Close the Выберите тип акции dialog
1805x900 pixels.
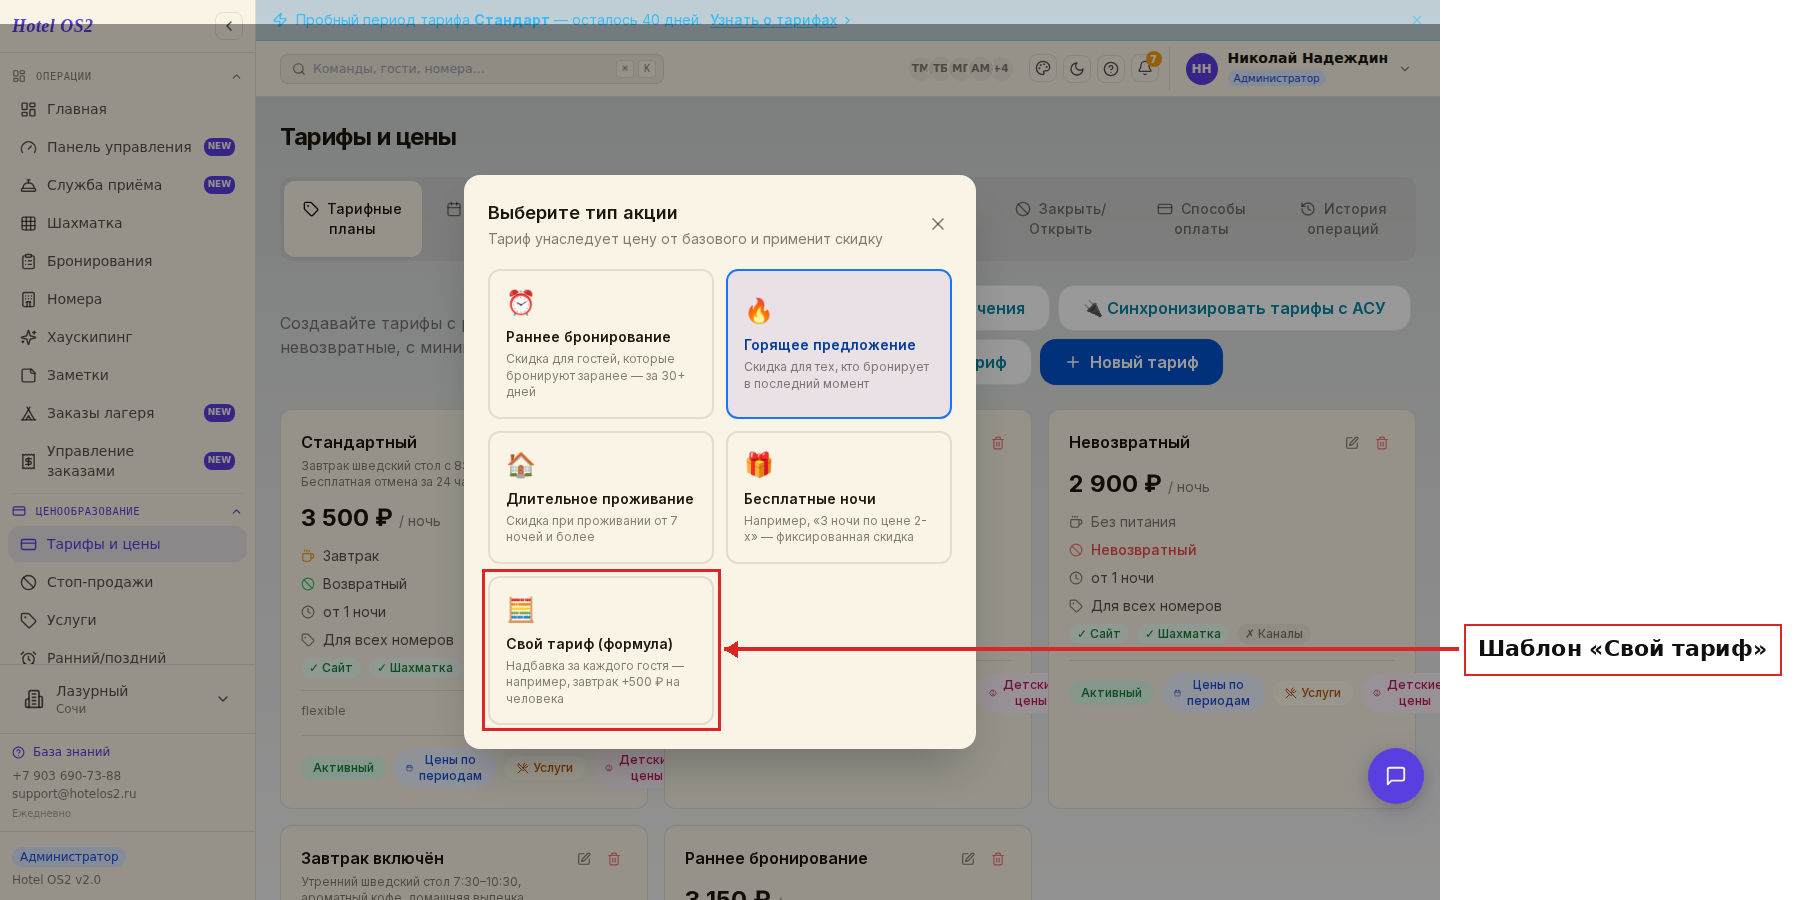click(x=938, y=224)
